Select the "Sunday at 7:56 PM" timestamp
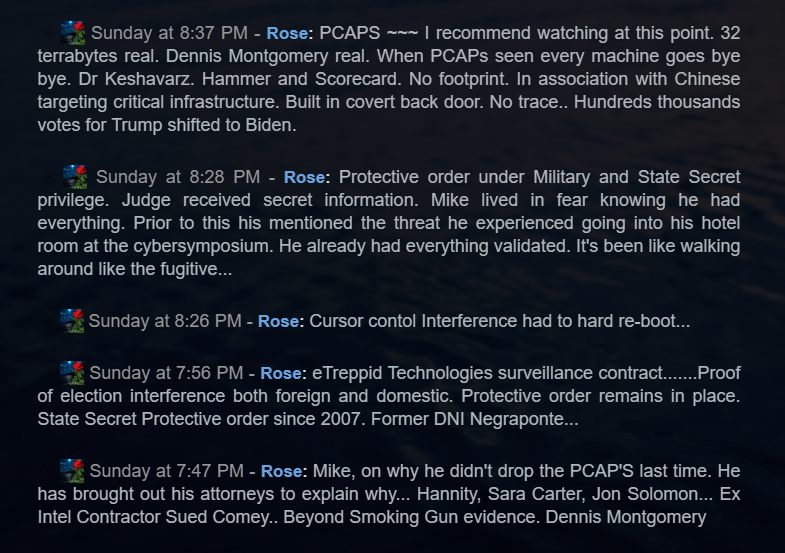The width and height of the screenshot is (785, 553). click(x=166, y=373)
